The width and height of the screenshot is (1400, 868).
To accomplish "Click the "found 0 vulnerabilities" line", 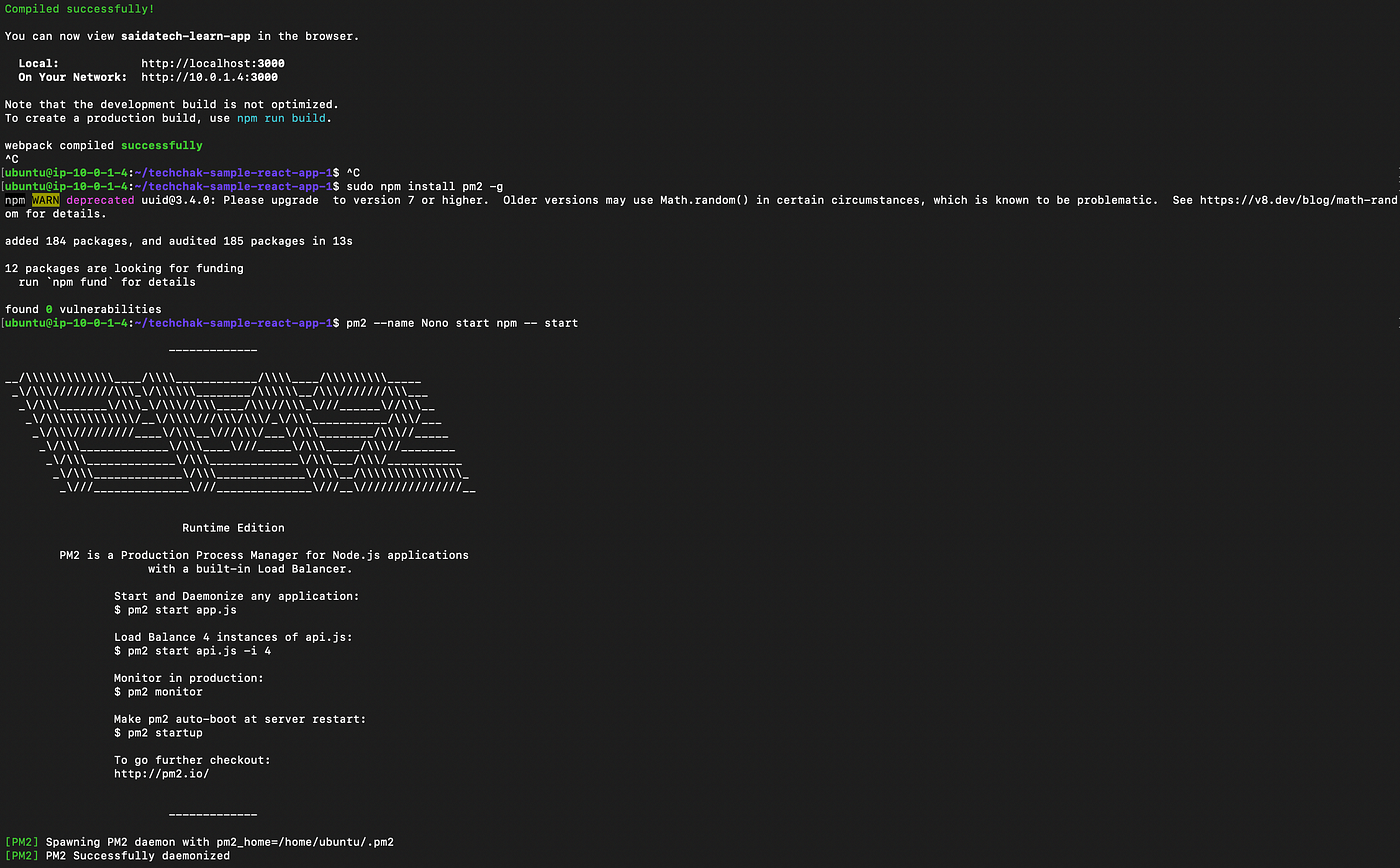I will coord(83,309).
